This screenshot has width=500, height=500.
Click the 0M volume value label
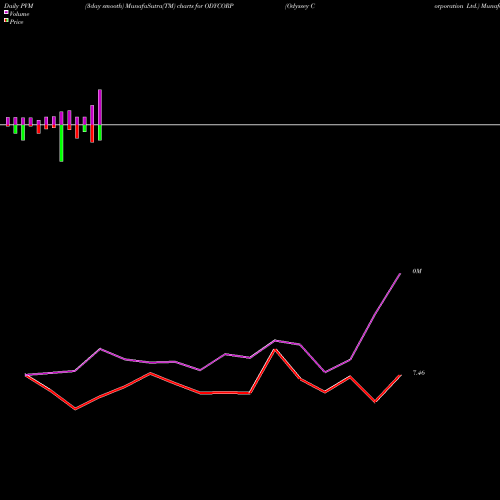pos(417,271)
